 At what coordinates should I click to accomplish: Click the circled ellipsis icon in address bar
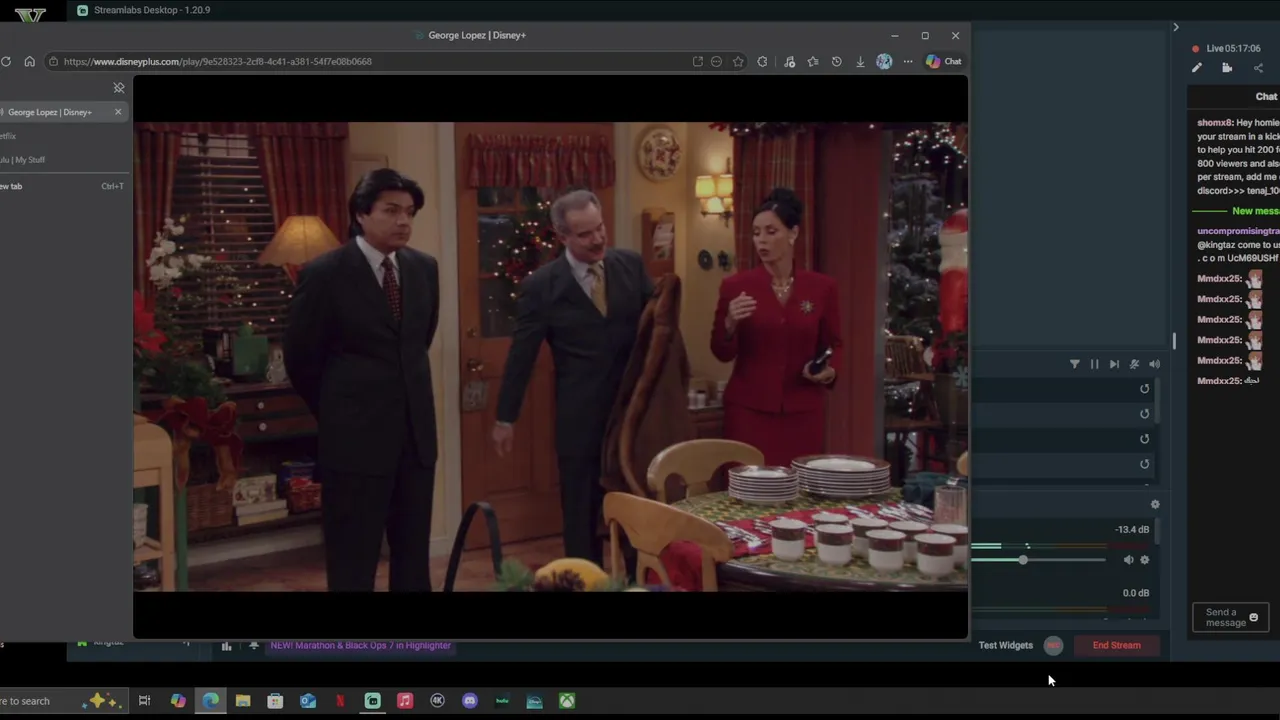[716, 61]
